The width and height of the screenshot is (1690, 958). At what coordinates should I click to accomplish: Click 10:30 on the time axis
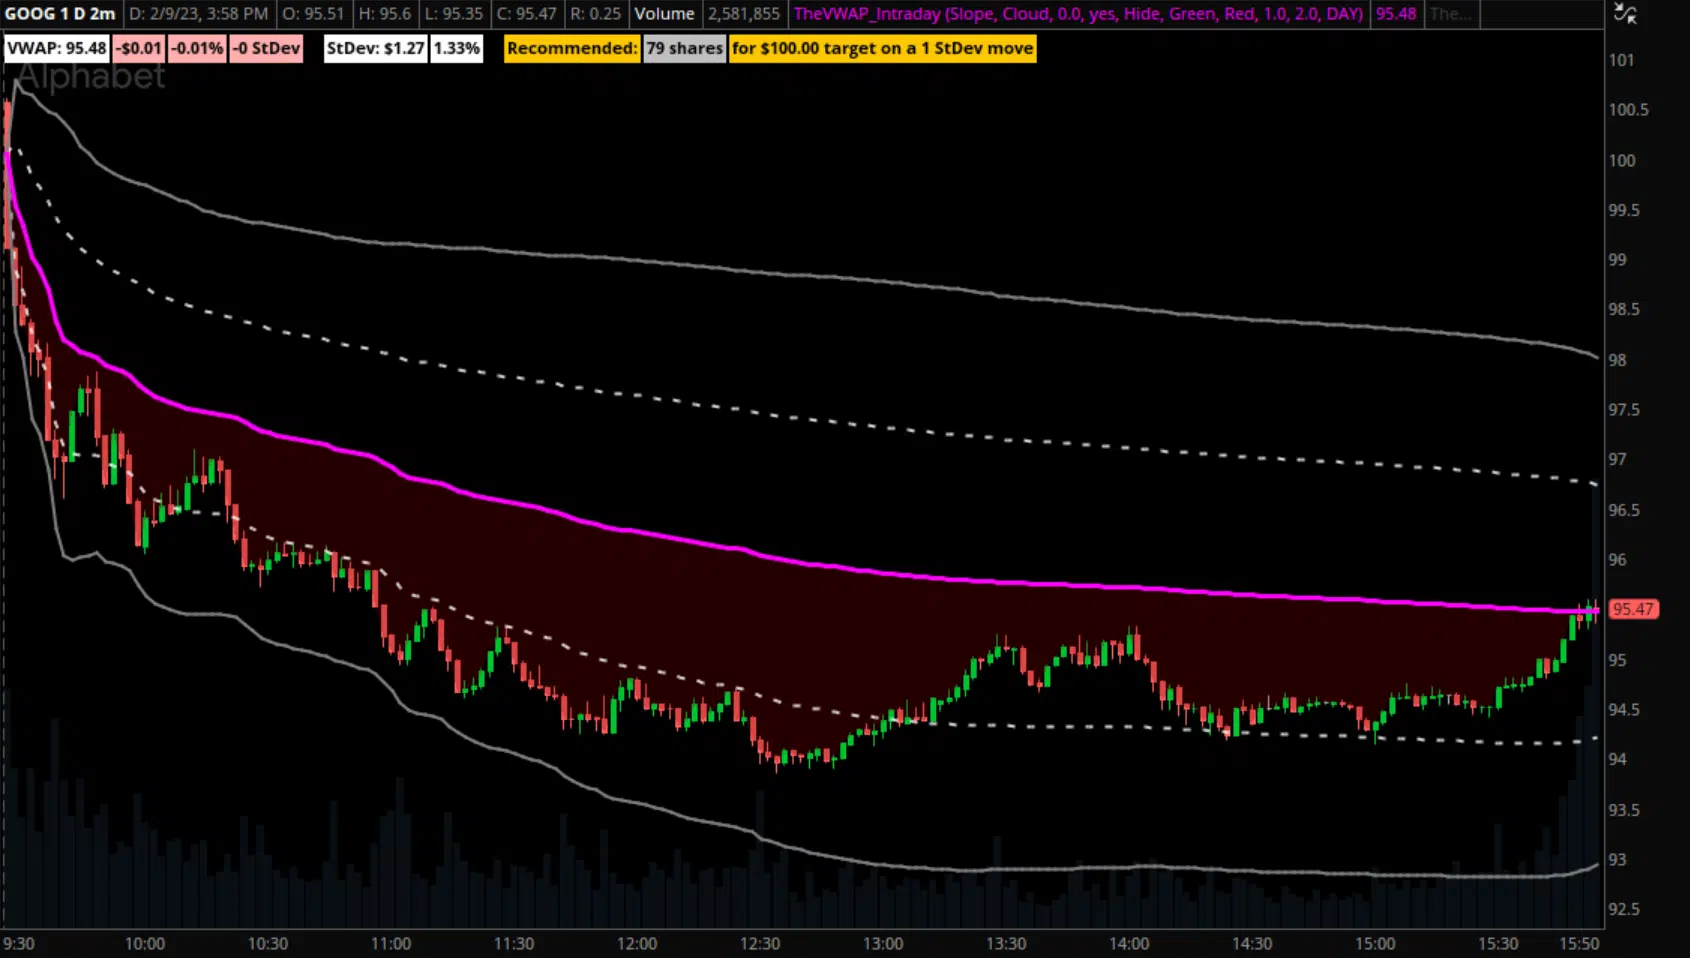tap(268, 944)
